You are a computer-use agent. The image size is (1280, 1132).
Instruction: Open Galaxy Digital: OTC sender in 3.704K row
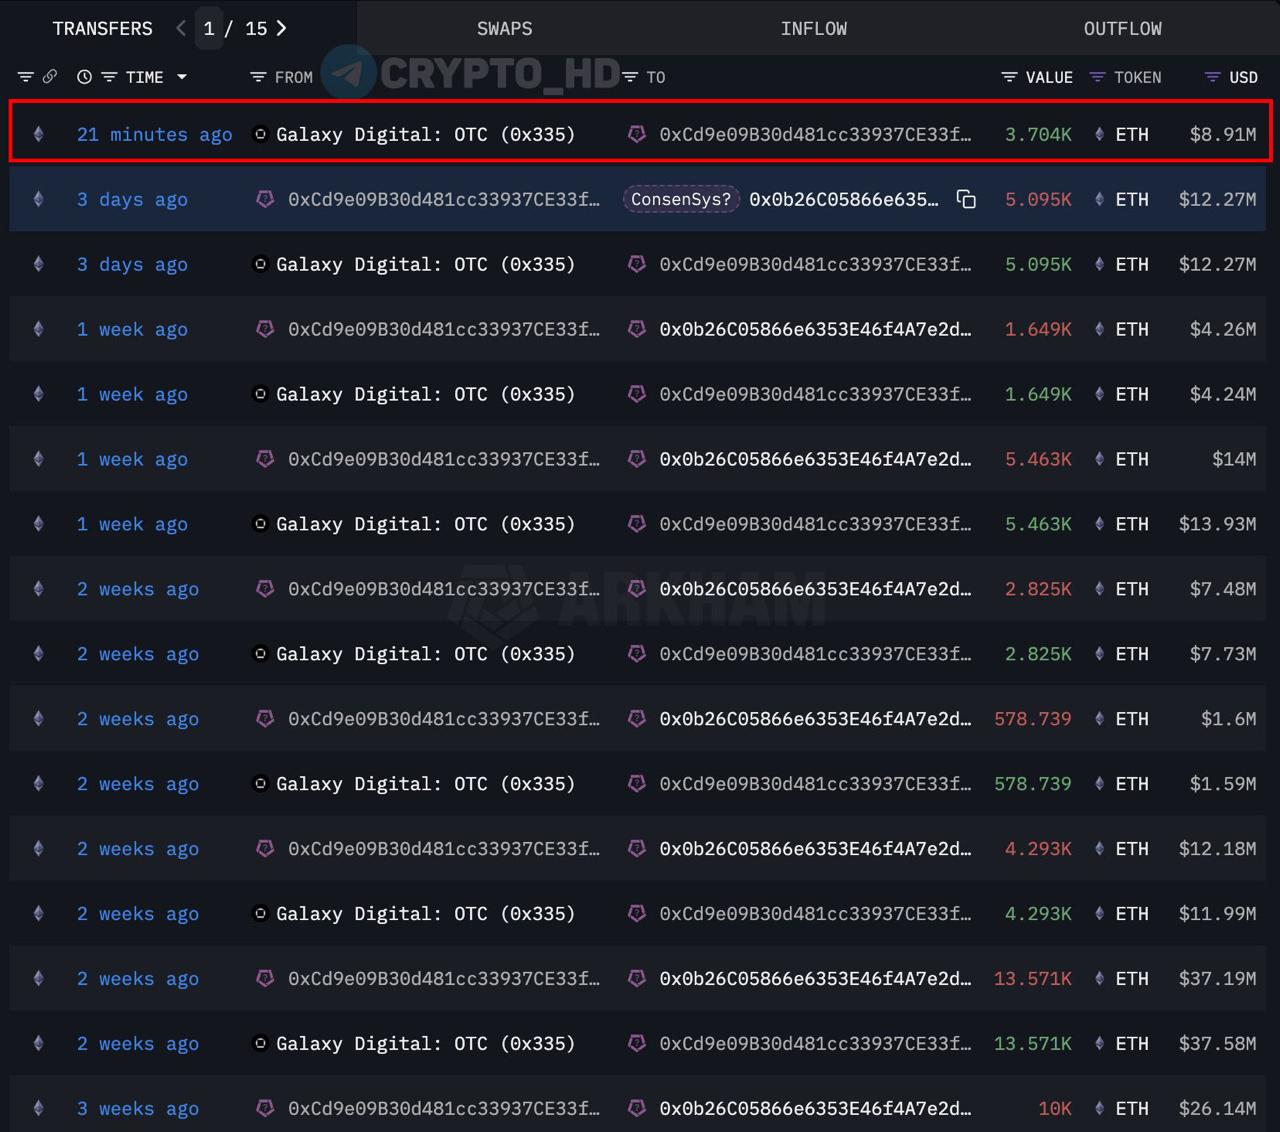(426, 134)
